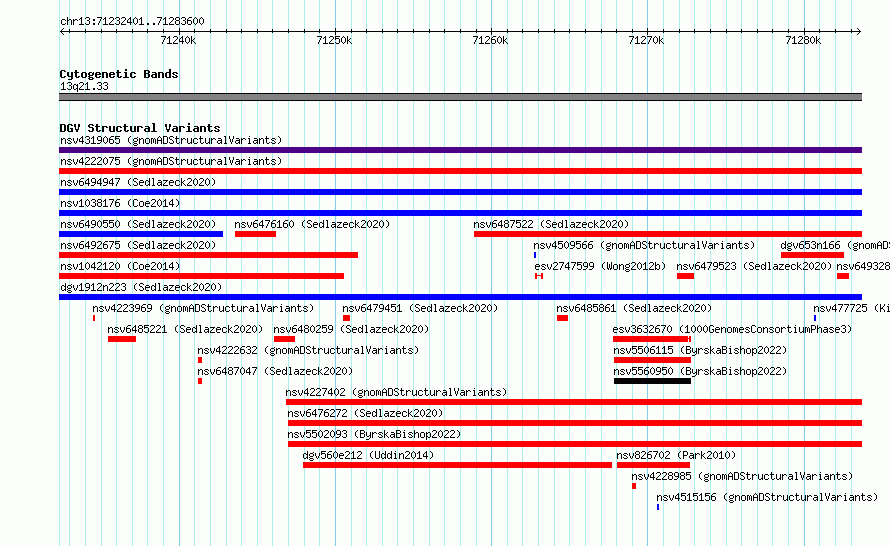
Task: Open nsv6487522 (Sedlazeck2020) label
Action: click(x=551, y=224)
